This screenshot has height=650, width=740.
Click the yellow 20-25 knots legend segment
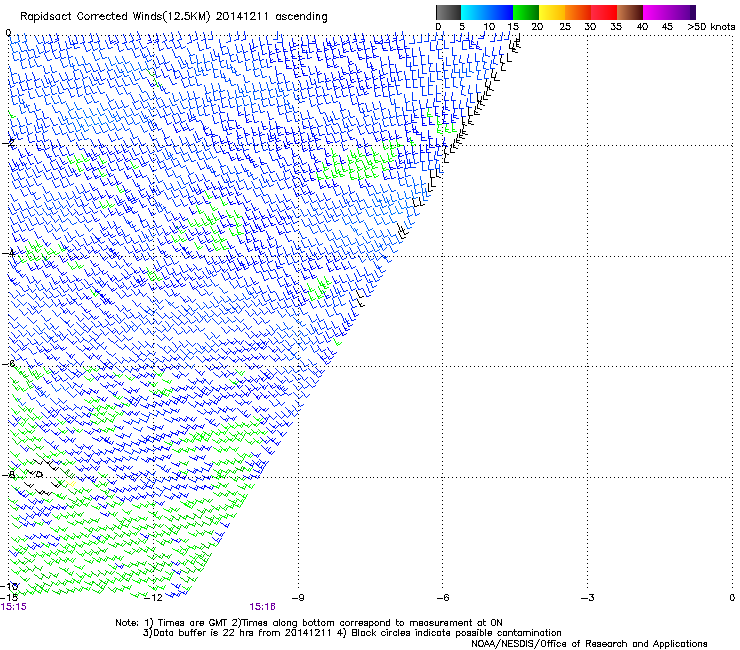coord(552,12)
